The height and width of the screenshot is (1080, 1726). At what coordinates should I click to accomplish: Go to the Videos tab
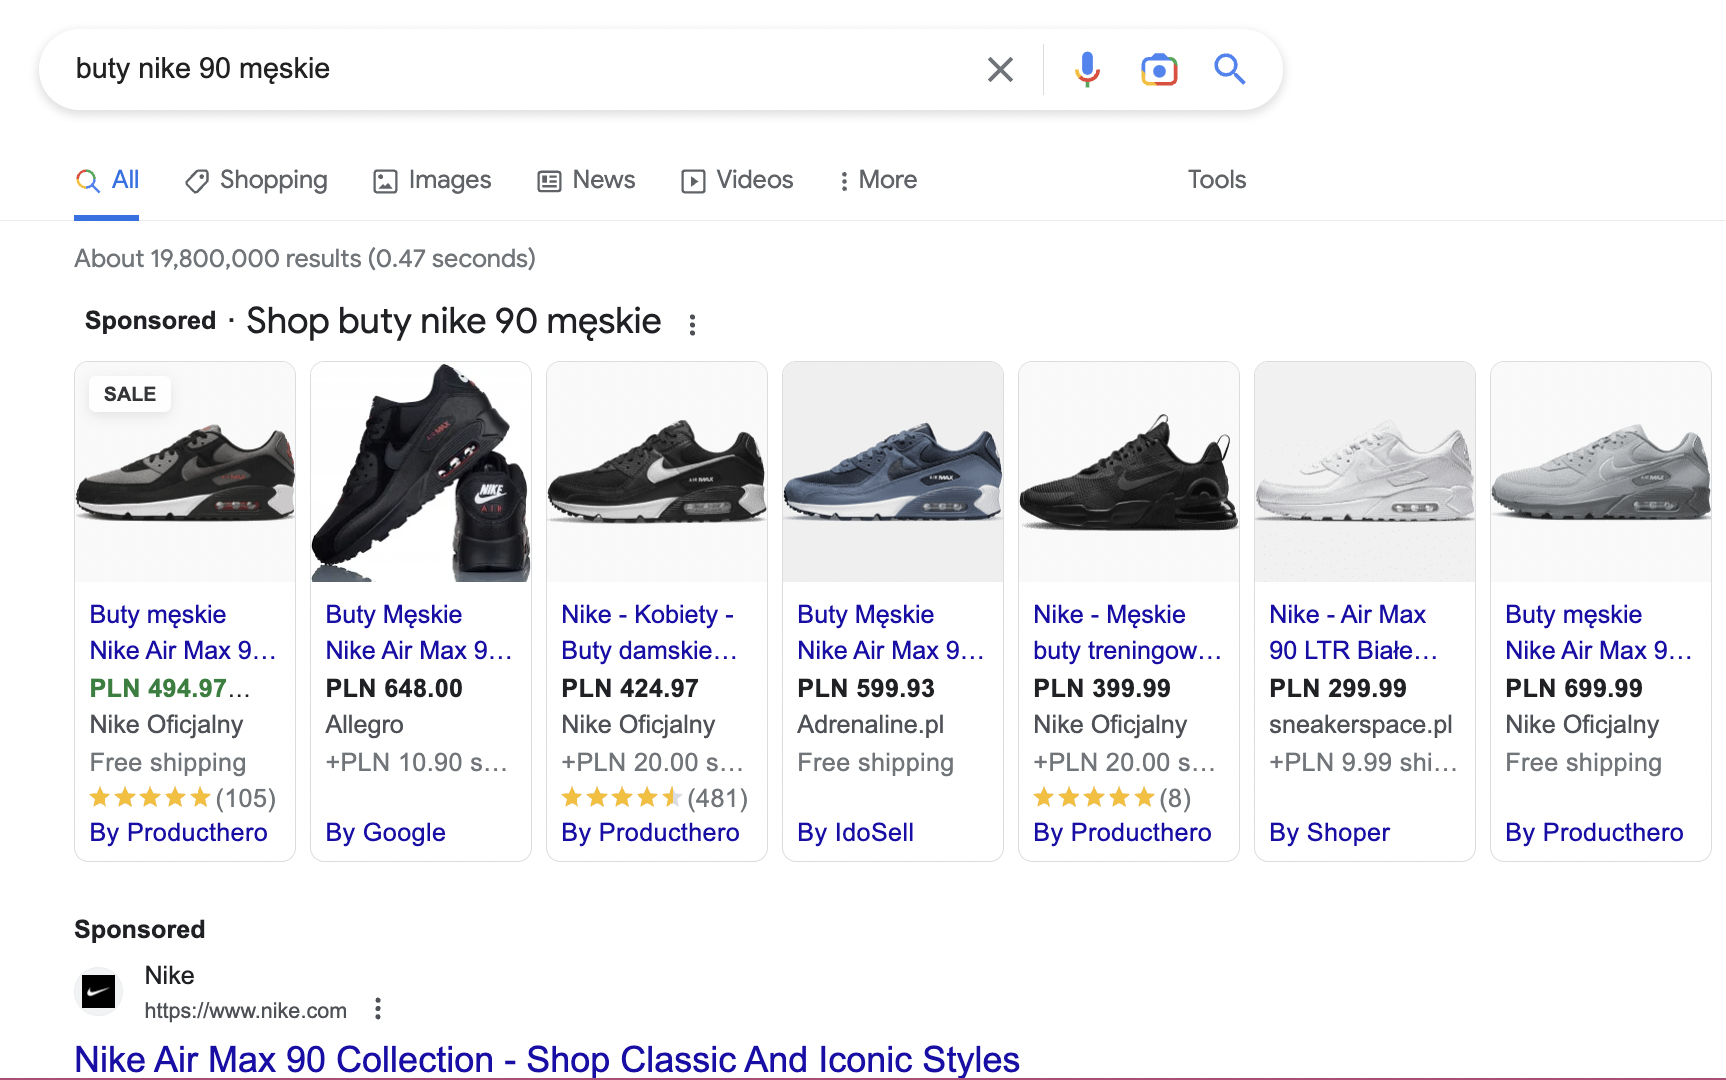[737, 180]
